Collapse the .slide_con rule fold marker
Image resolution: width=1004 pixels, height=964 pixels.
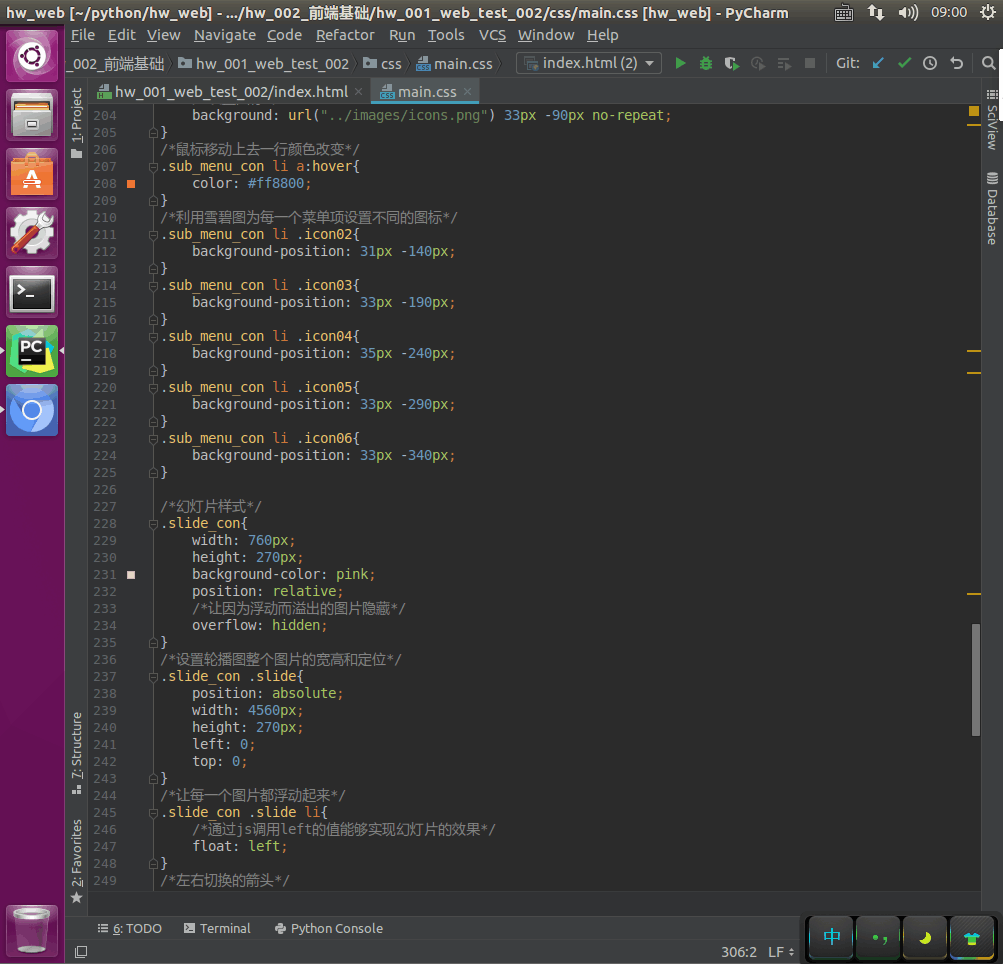pos(152,523)
